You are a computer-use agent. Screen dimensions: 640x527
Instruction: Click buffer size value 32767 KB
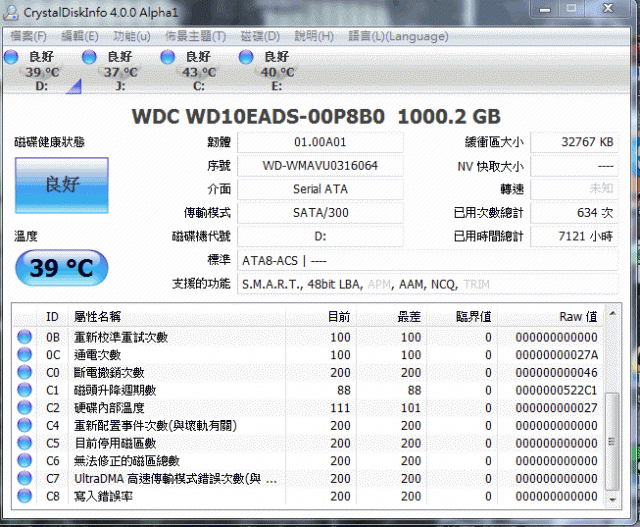pyautogui.click(x=574, y=142)
